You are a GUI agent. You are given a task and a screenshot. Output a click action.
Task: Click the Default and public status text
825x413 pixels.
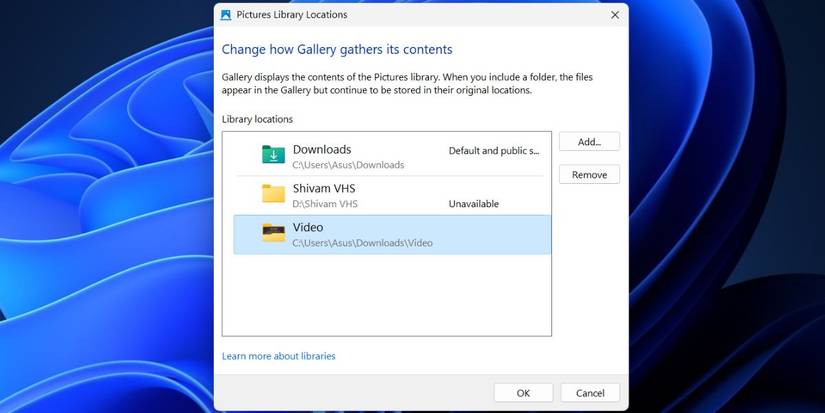(x=494, y=151)
